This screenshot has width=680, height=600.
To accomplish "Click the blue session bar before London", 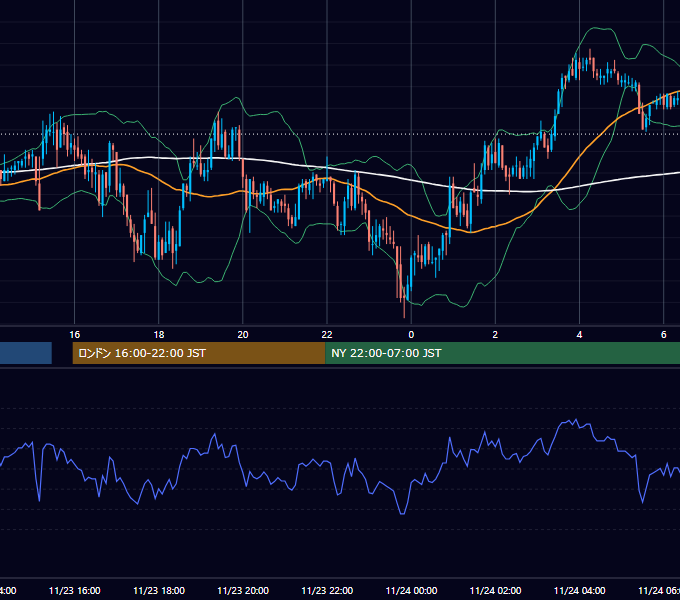I will click(x=26, y=353).
